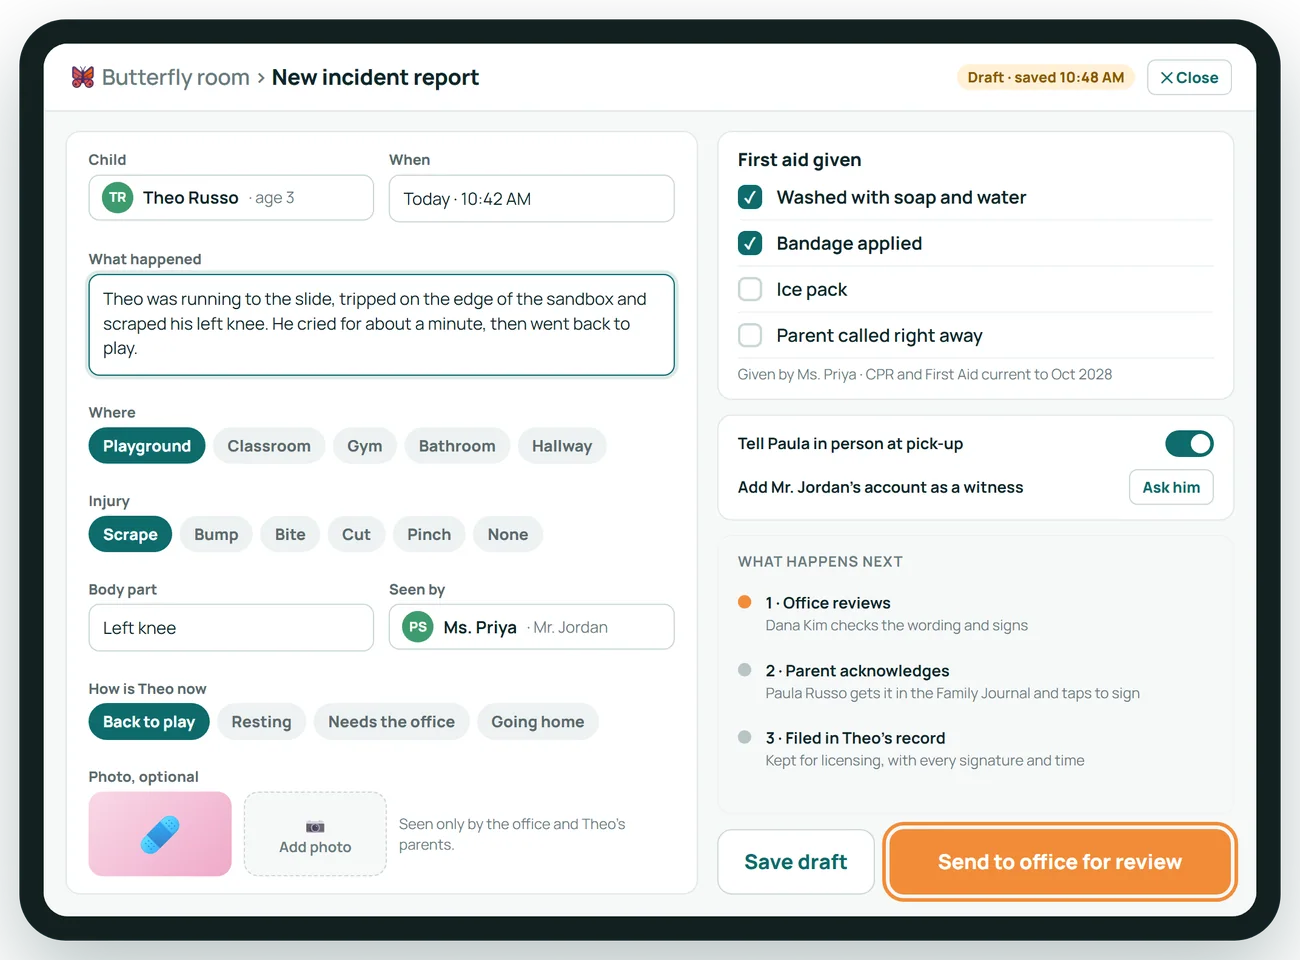
Task: Mark Theo as Back to play
Action: [x=149, y=722]
